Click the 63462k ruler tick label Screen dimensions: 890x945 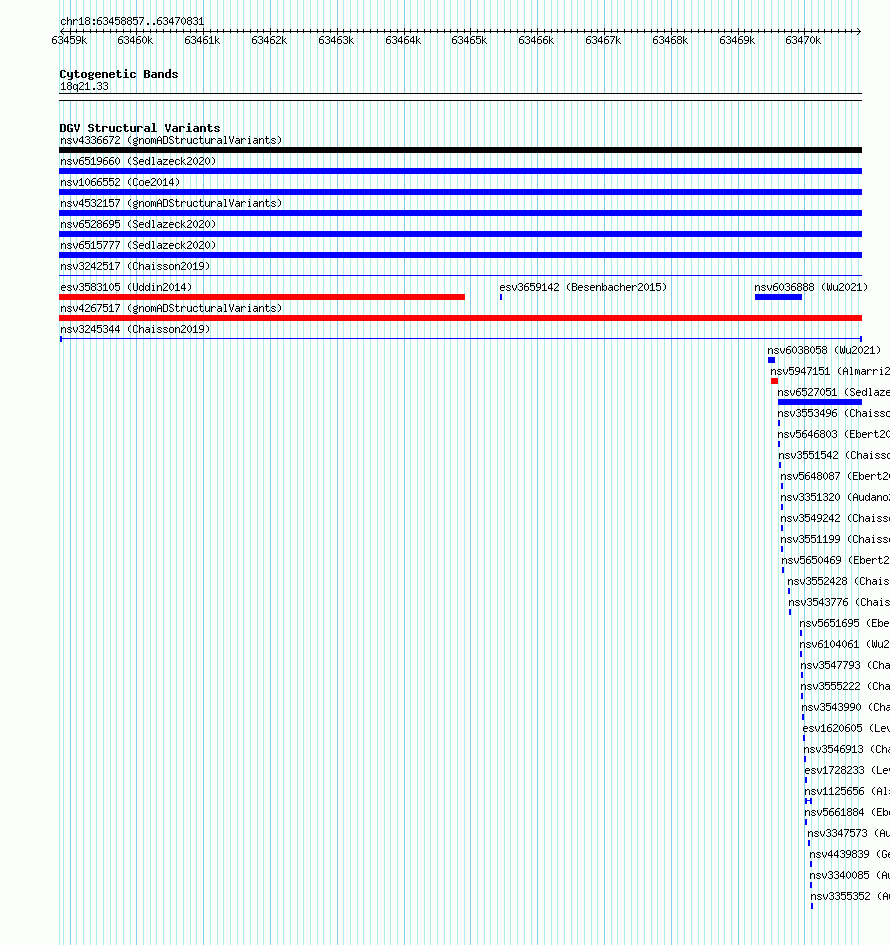(x=269, y=40)
